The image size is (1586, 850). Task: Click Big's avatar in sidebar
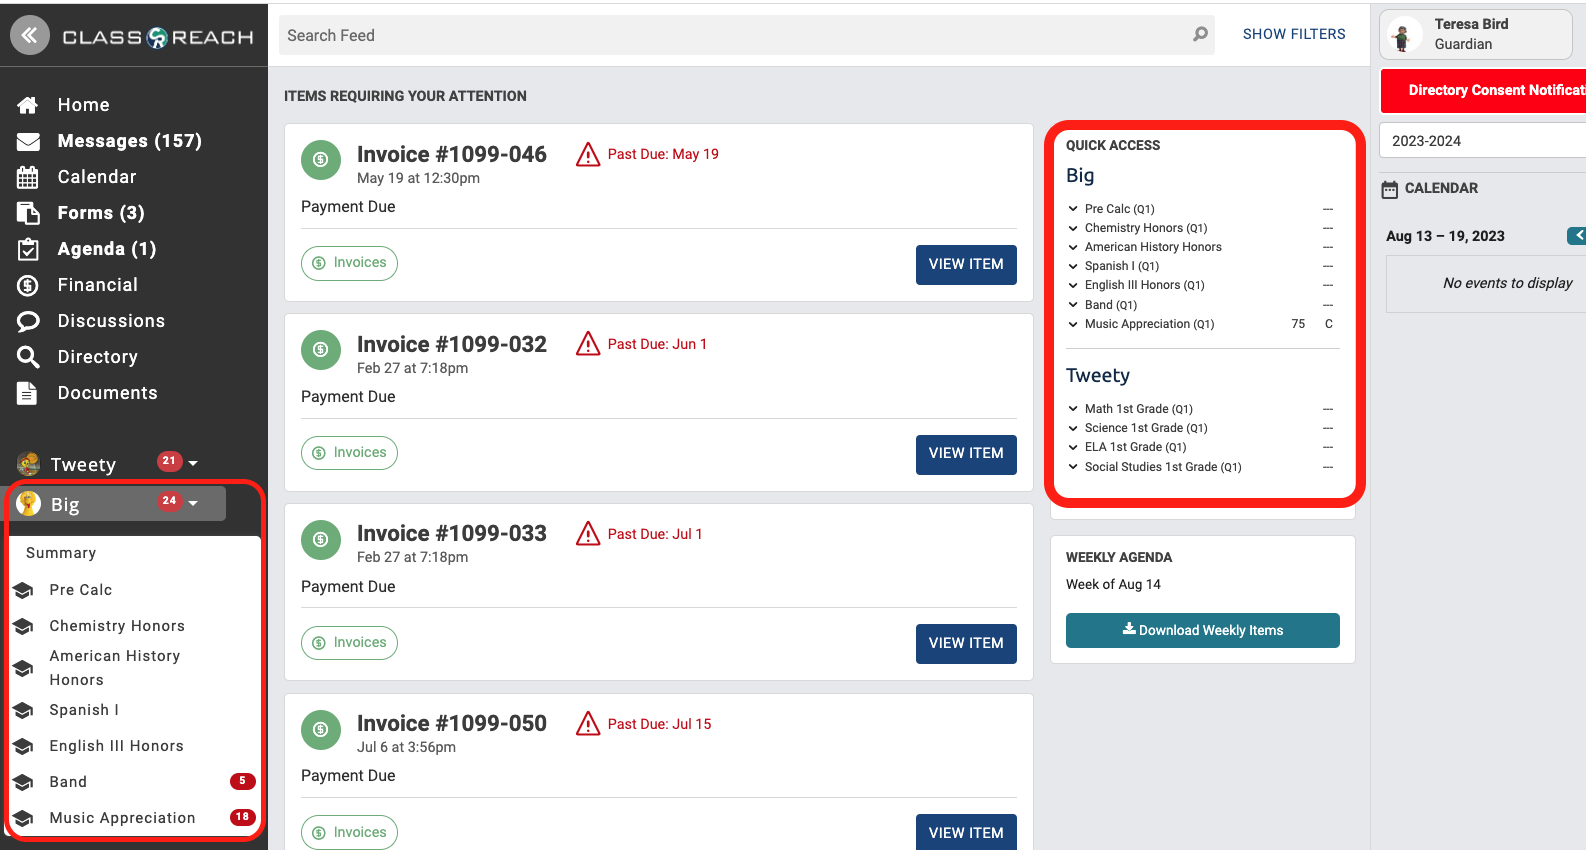tap(29, 503)
